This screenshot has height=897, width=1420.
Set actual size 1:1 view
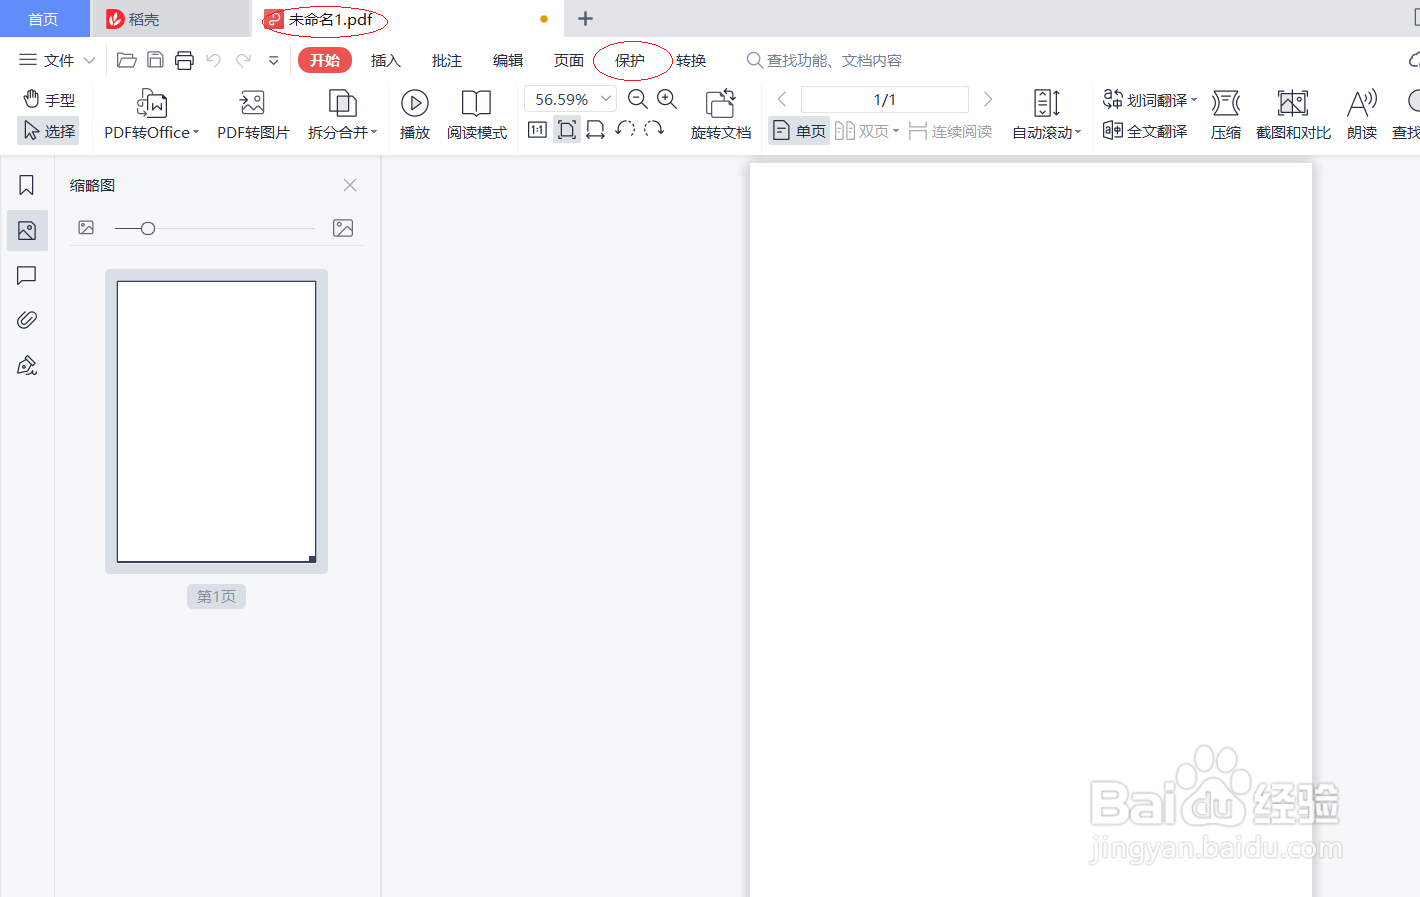[x=537, y=129]
